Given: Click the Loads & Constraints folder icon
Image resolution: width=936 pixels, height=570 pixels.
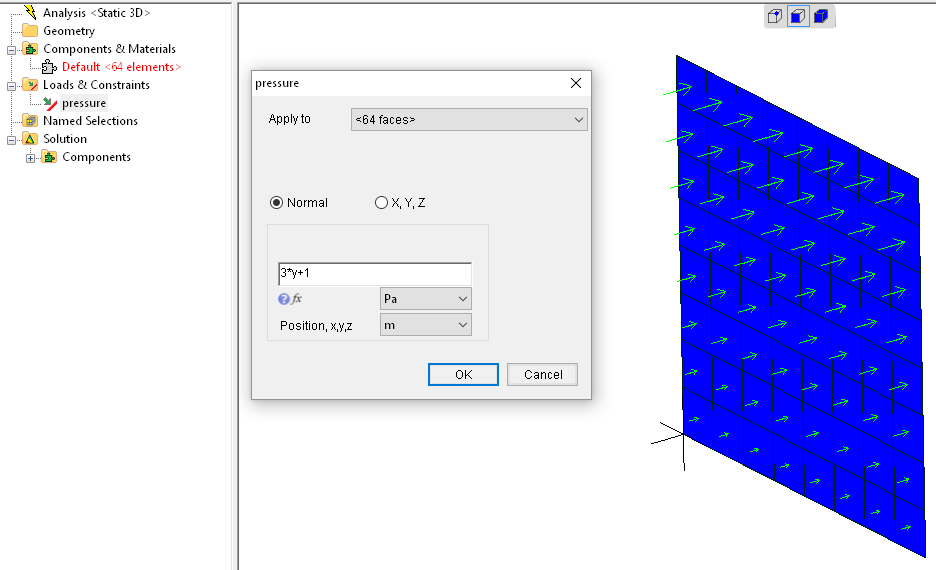Looking at the screenshot, I should point(30,85).
